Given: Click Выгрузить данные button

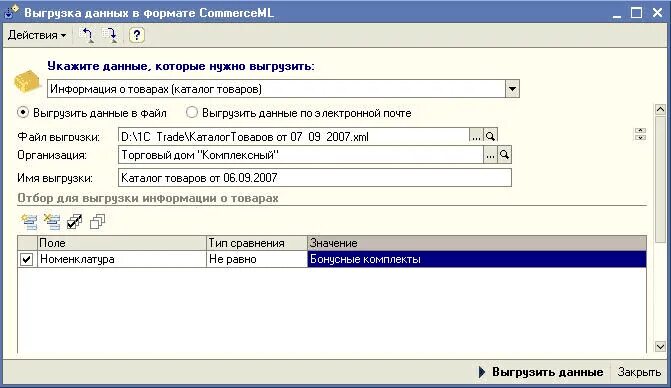Looking at the screenshot, I should pos(540,372).
